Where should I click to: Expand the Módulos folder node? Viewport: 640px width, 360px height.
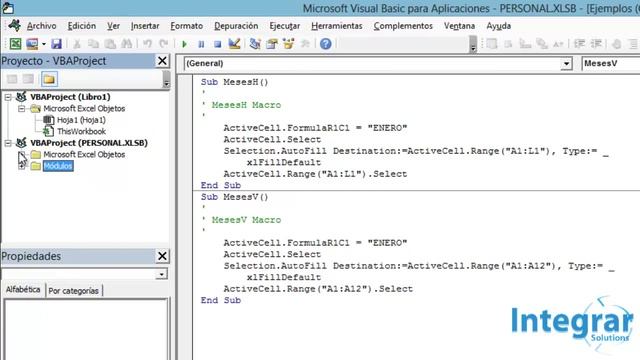[x=21, y=166]
